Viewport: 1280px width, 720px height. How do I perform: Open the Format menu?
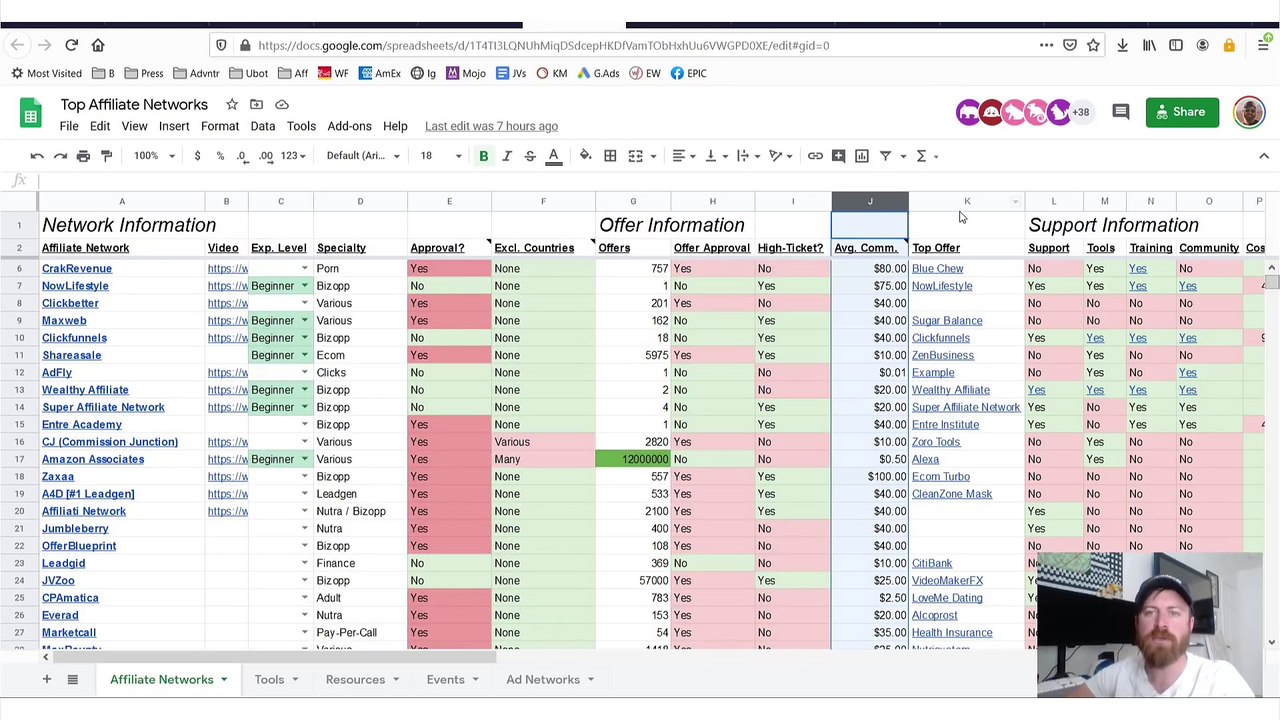pyautogui.click(x=220, y=126)
